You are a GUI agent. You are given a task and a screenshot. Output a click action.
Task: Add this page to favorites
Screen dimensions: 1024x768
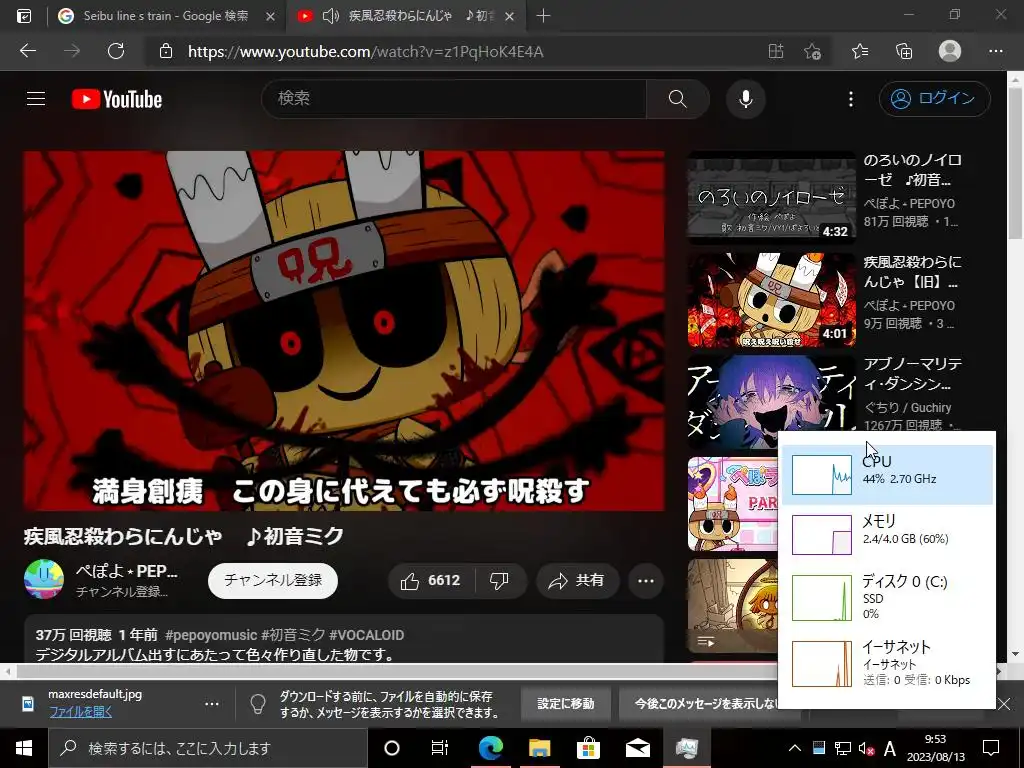[812, 51]
